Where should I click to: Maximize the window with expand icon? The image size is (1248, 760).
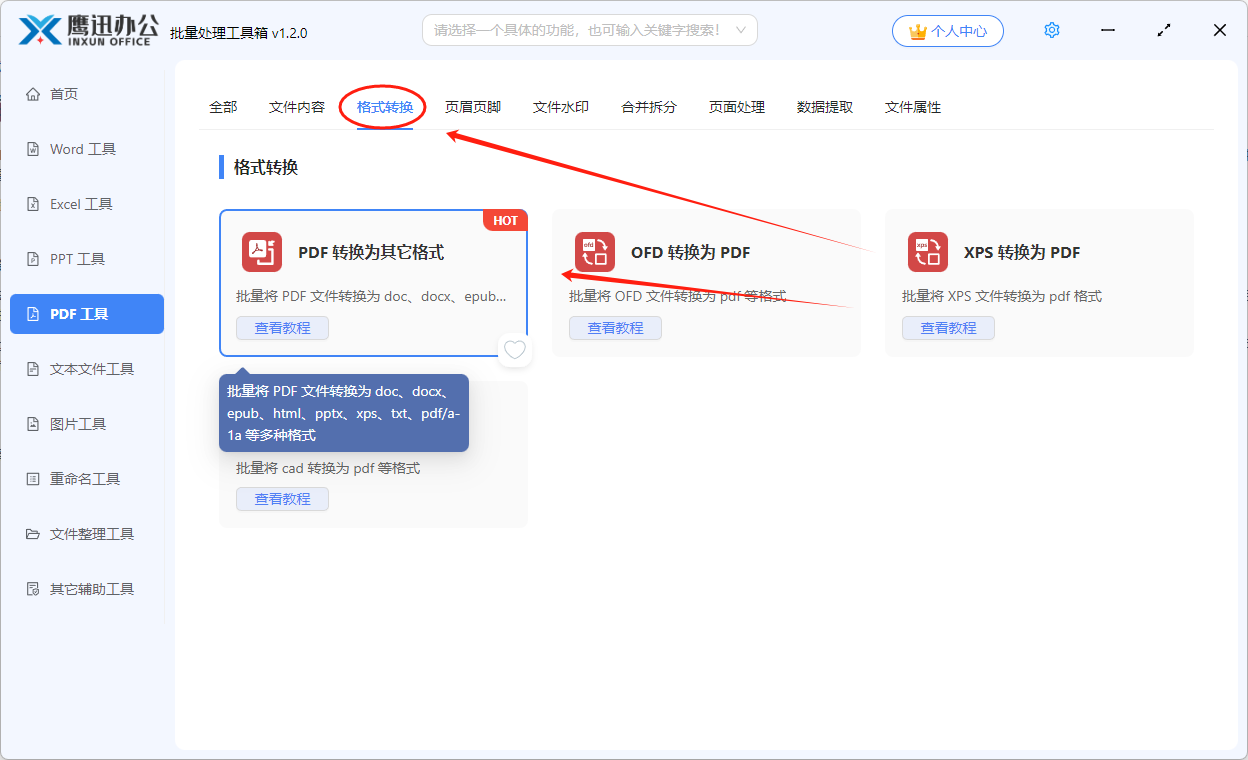(1164, 31)
